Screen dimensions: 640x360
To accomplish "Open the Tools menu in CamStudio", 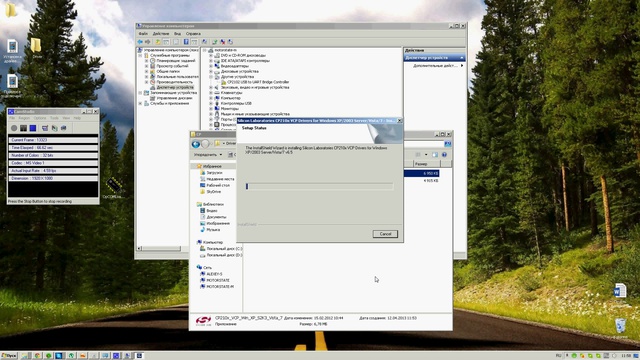I will coord(54,118).
